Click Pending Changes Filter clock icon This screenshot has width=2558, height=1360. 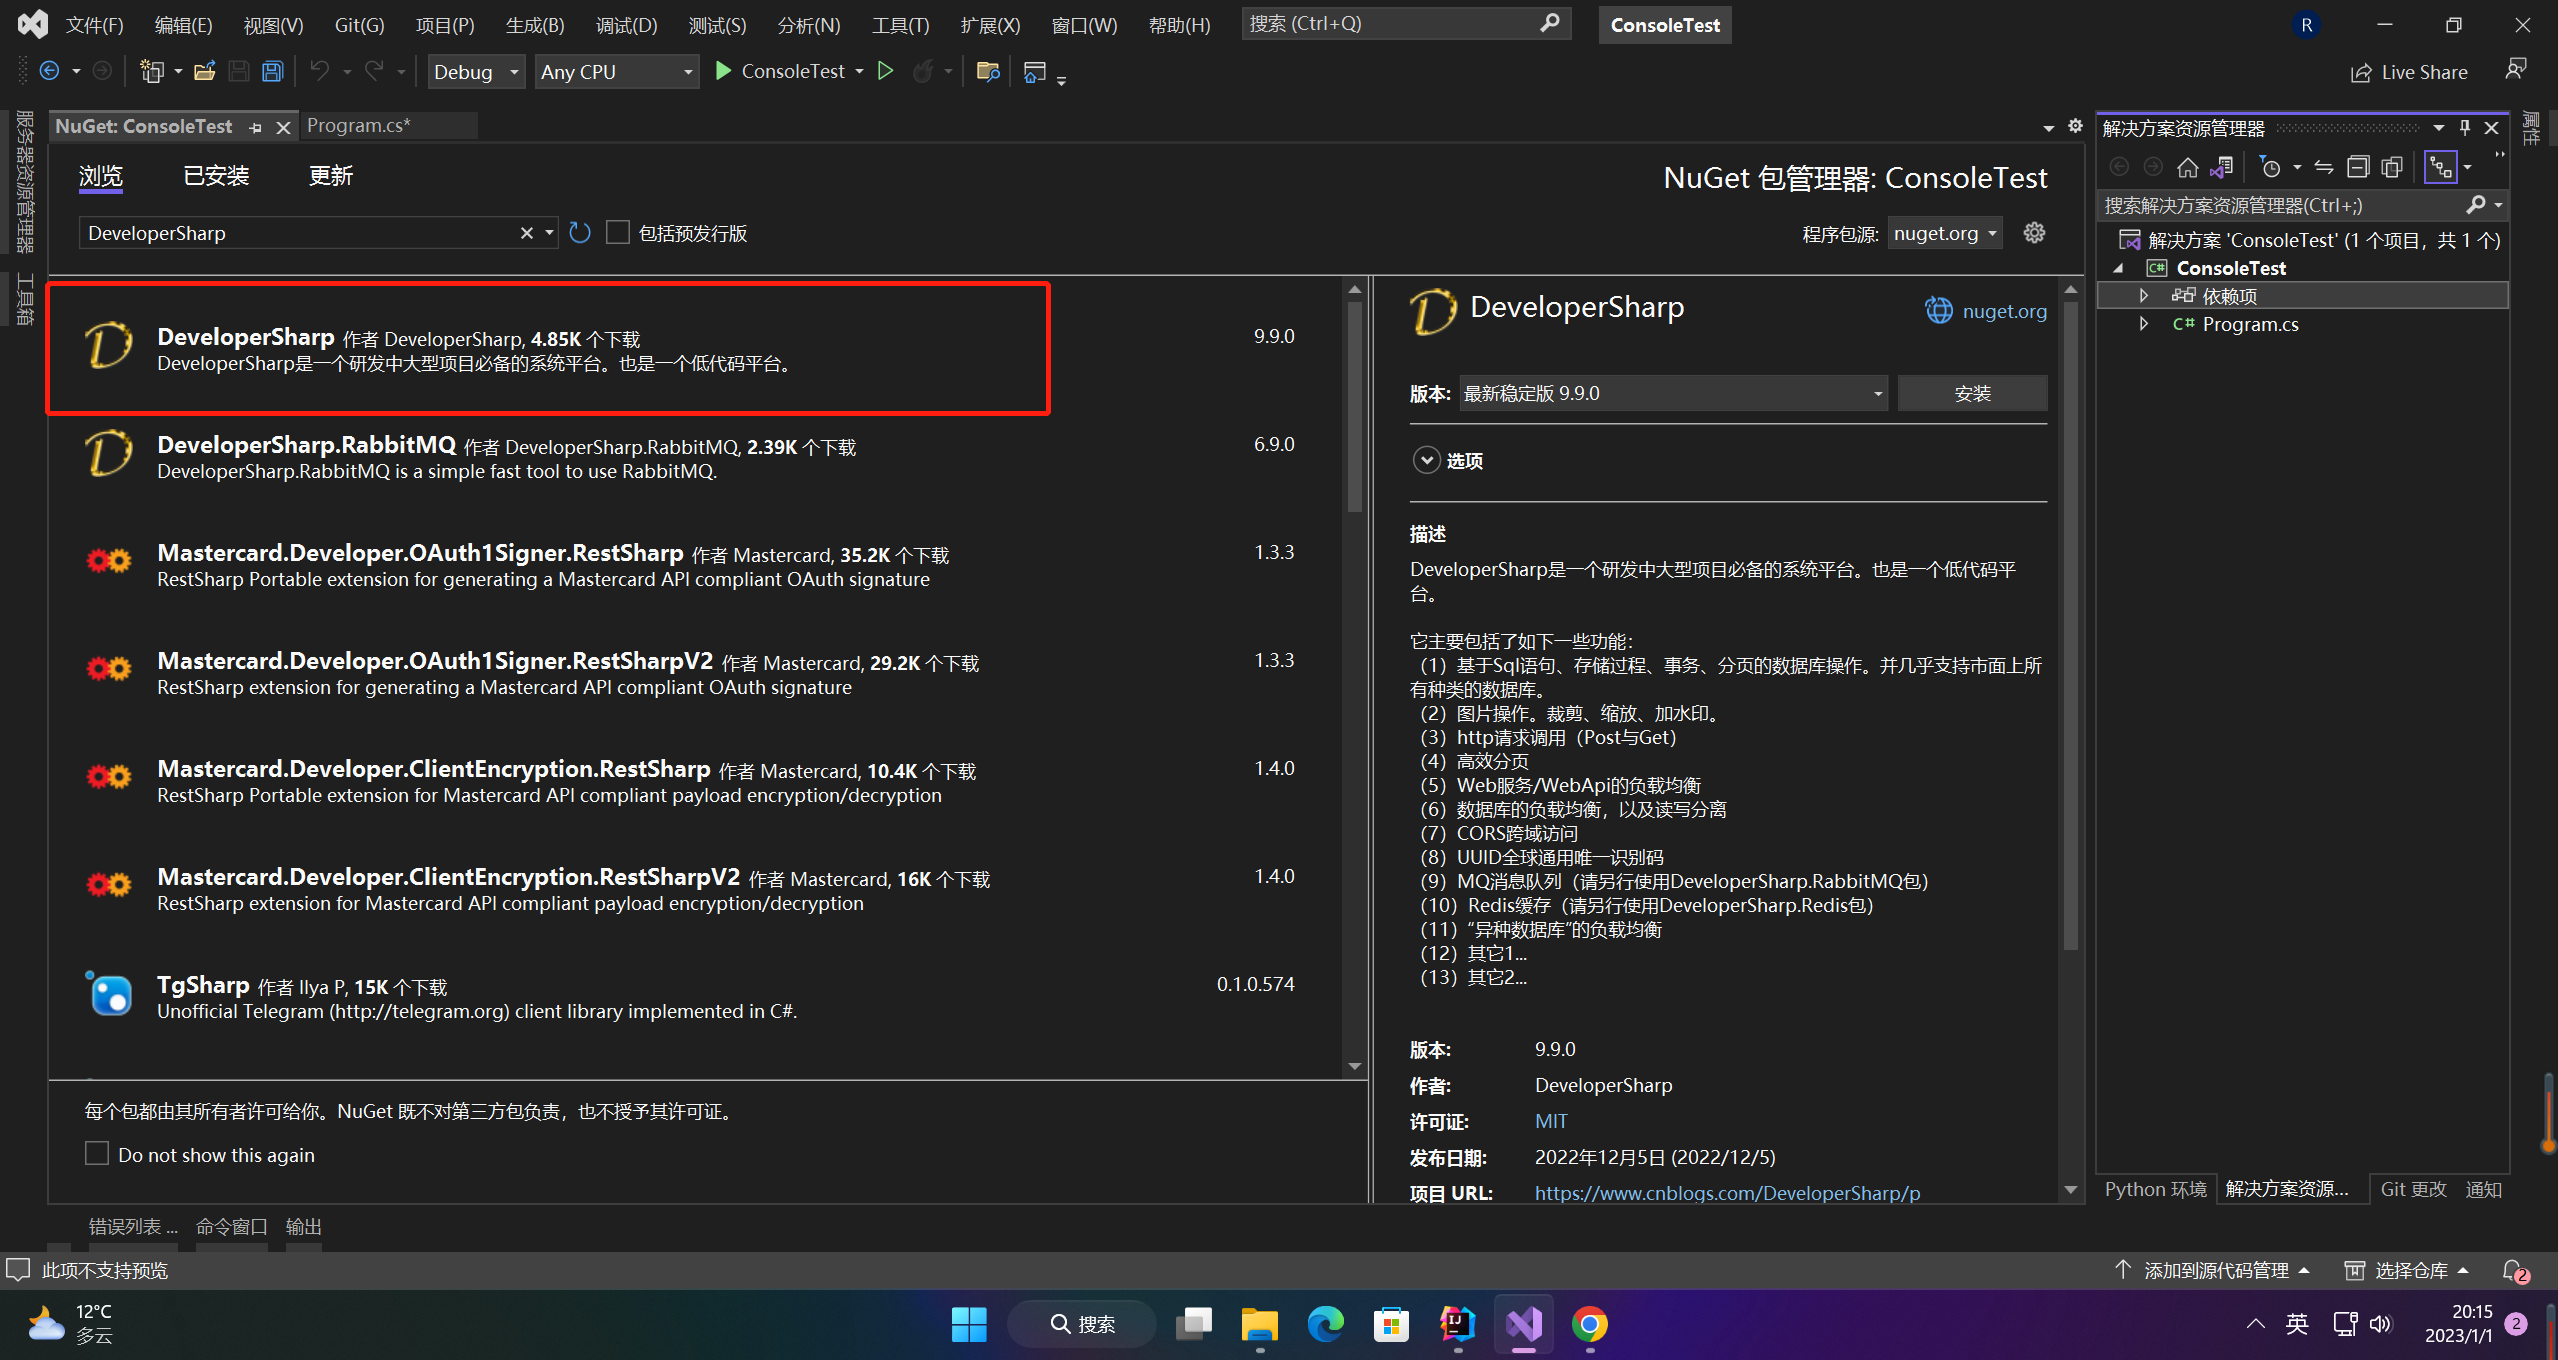coord(2271,167)
